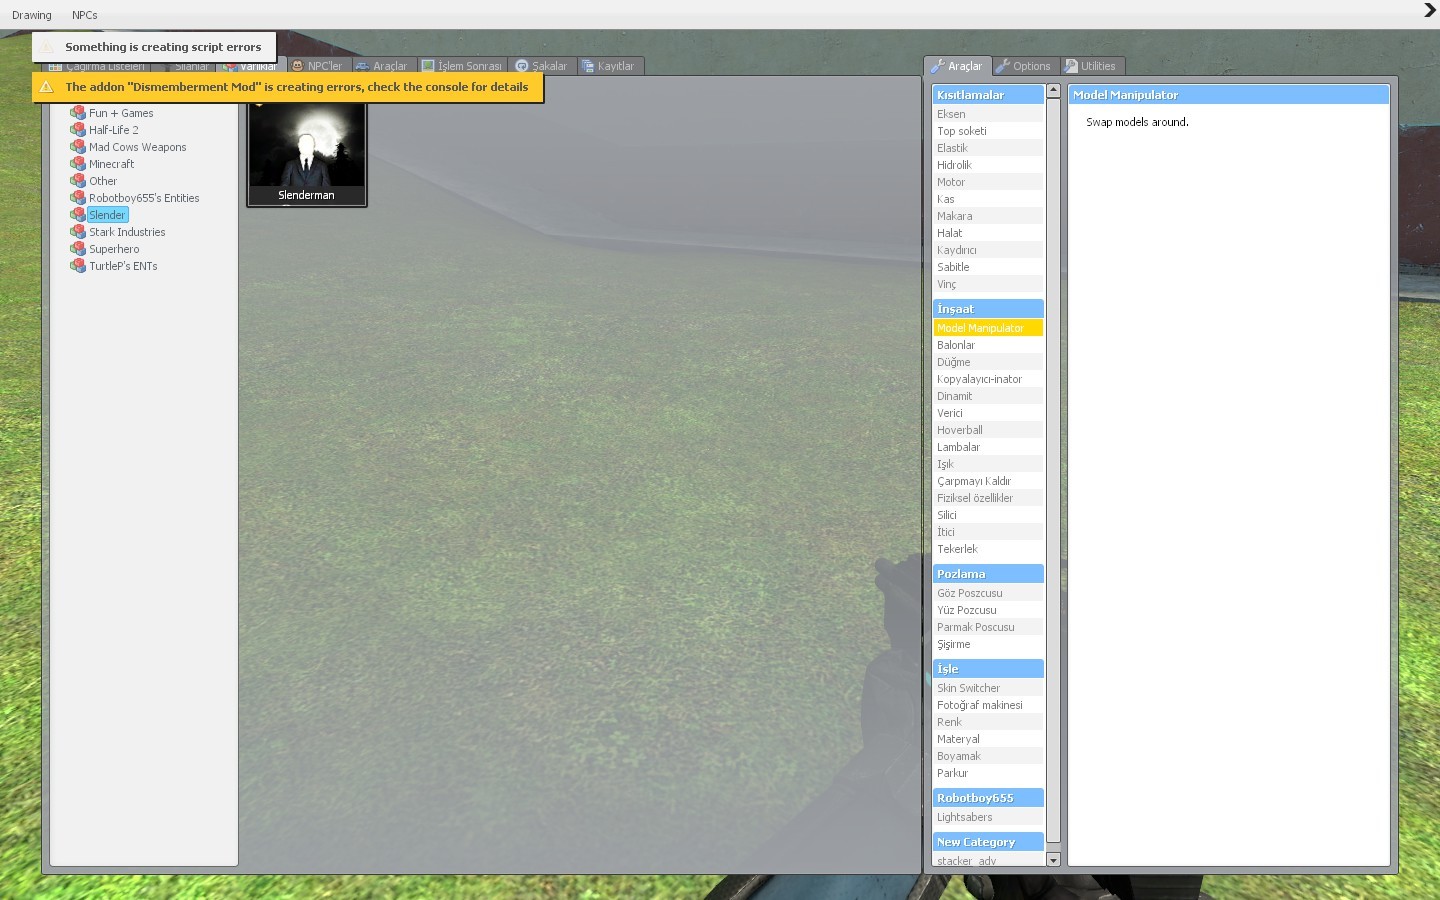Open the NPCs menu
The height and width of the screenshot is (900, 1440).
(85, 15)
